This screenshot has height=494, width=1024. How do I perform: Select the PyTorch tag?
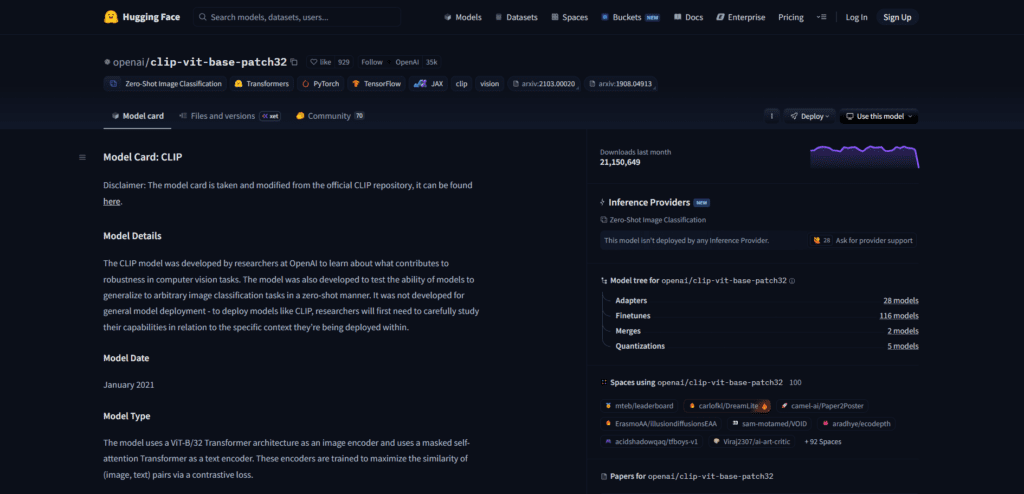320,84
